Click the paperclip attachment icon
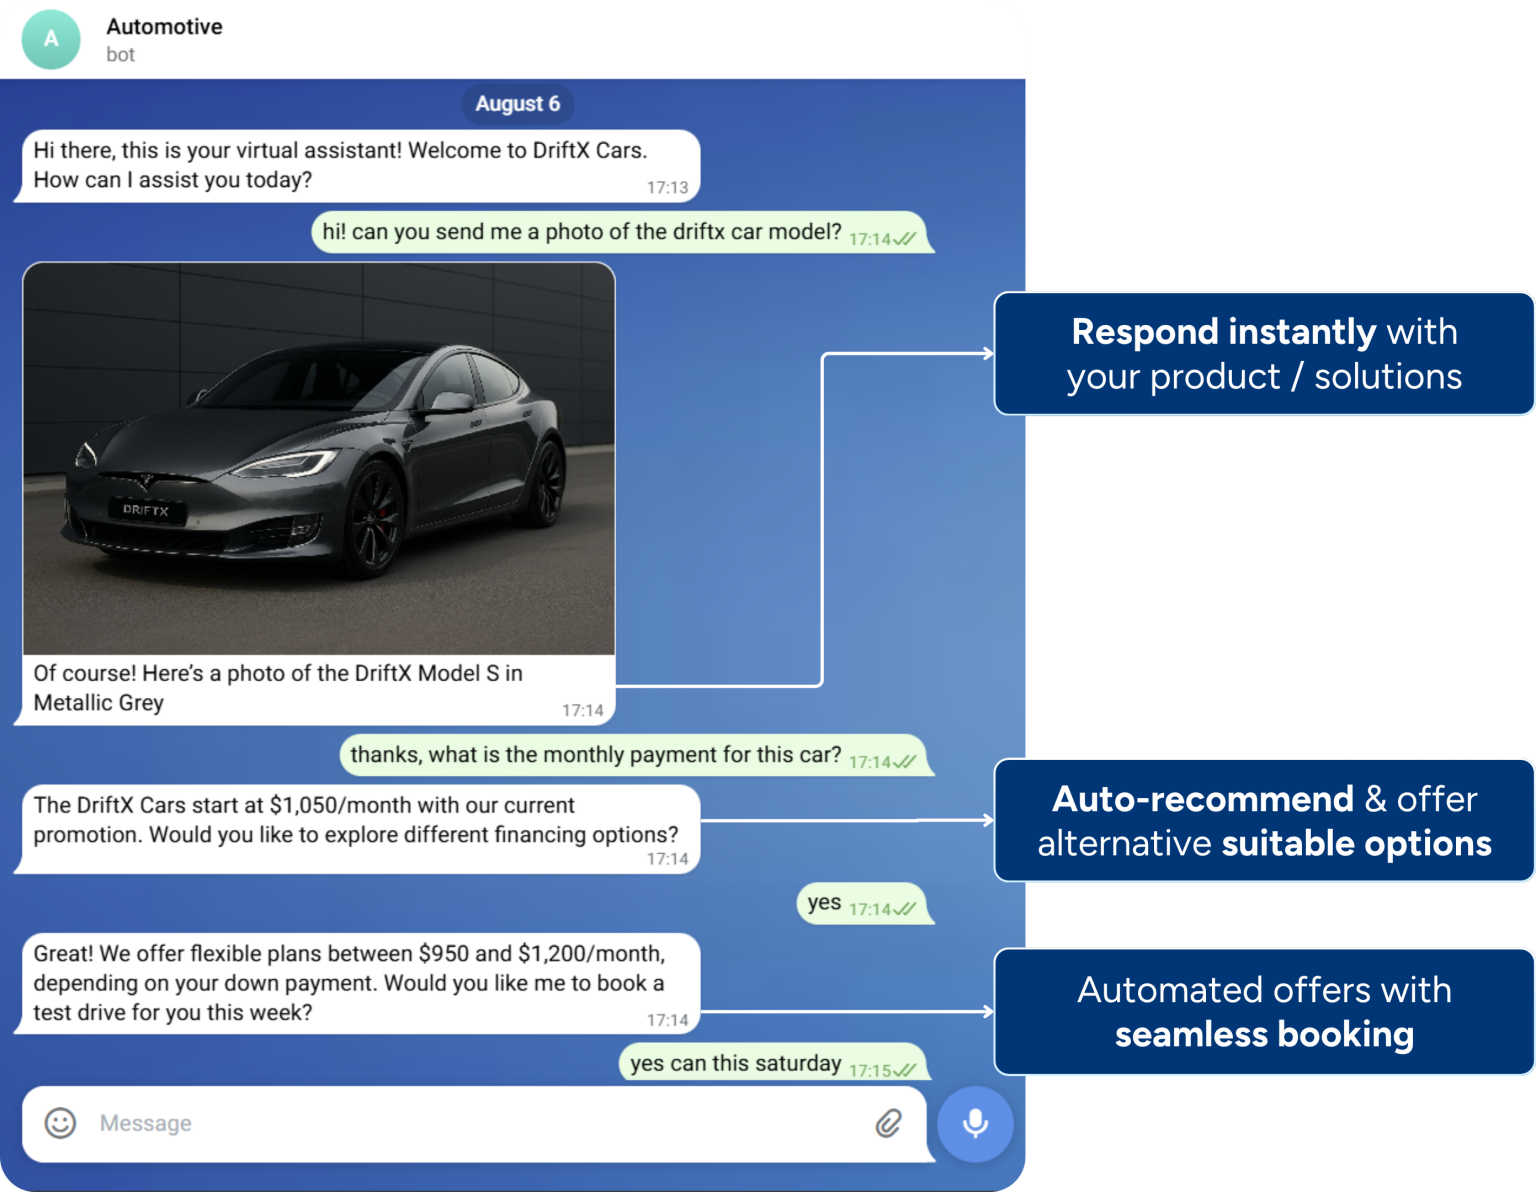The width and height of the screenshot is (1536, 1192). click(x=888, y=1123)
